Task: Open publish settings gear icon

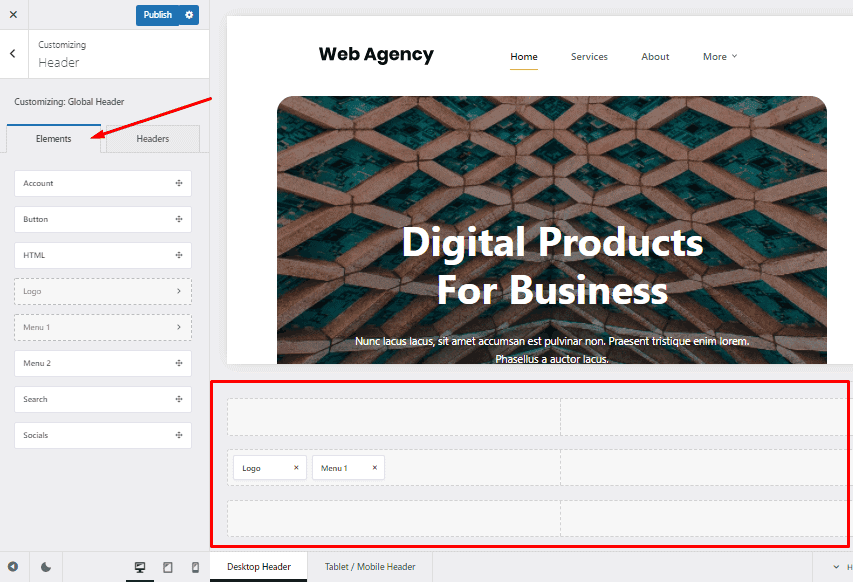Action: pos(189,15)
